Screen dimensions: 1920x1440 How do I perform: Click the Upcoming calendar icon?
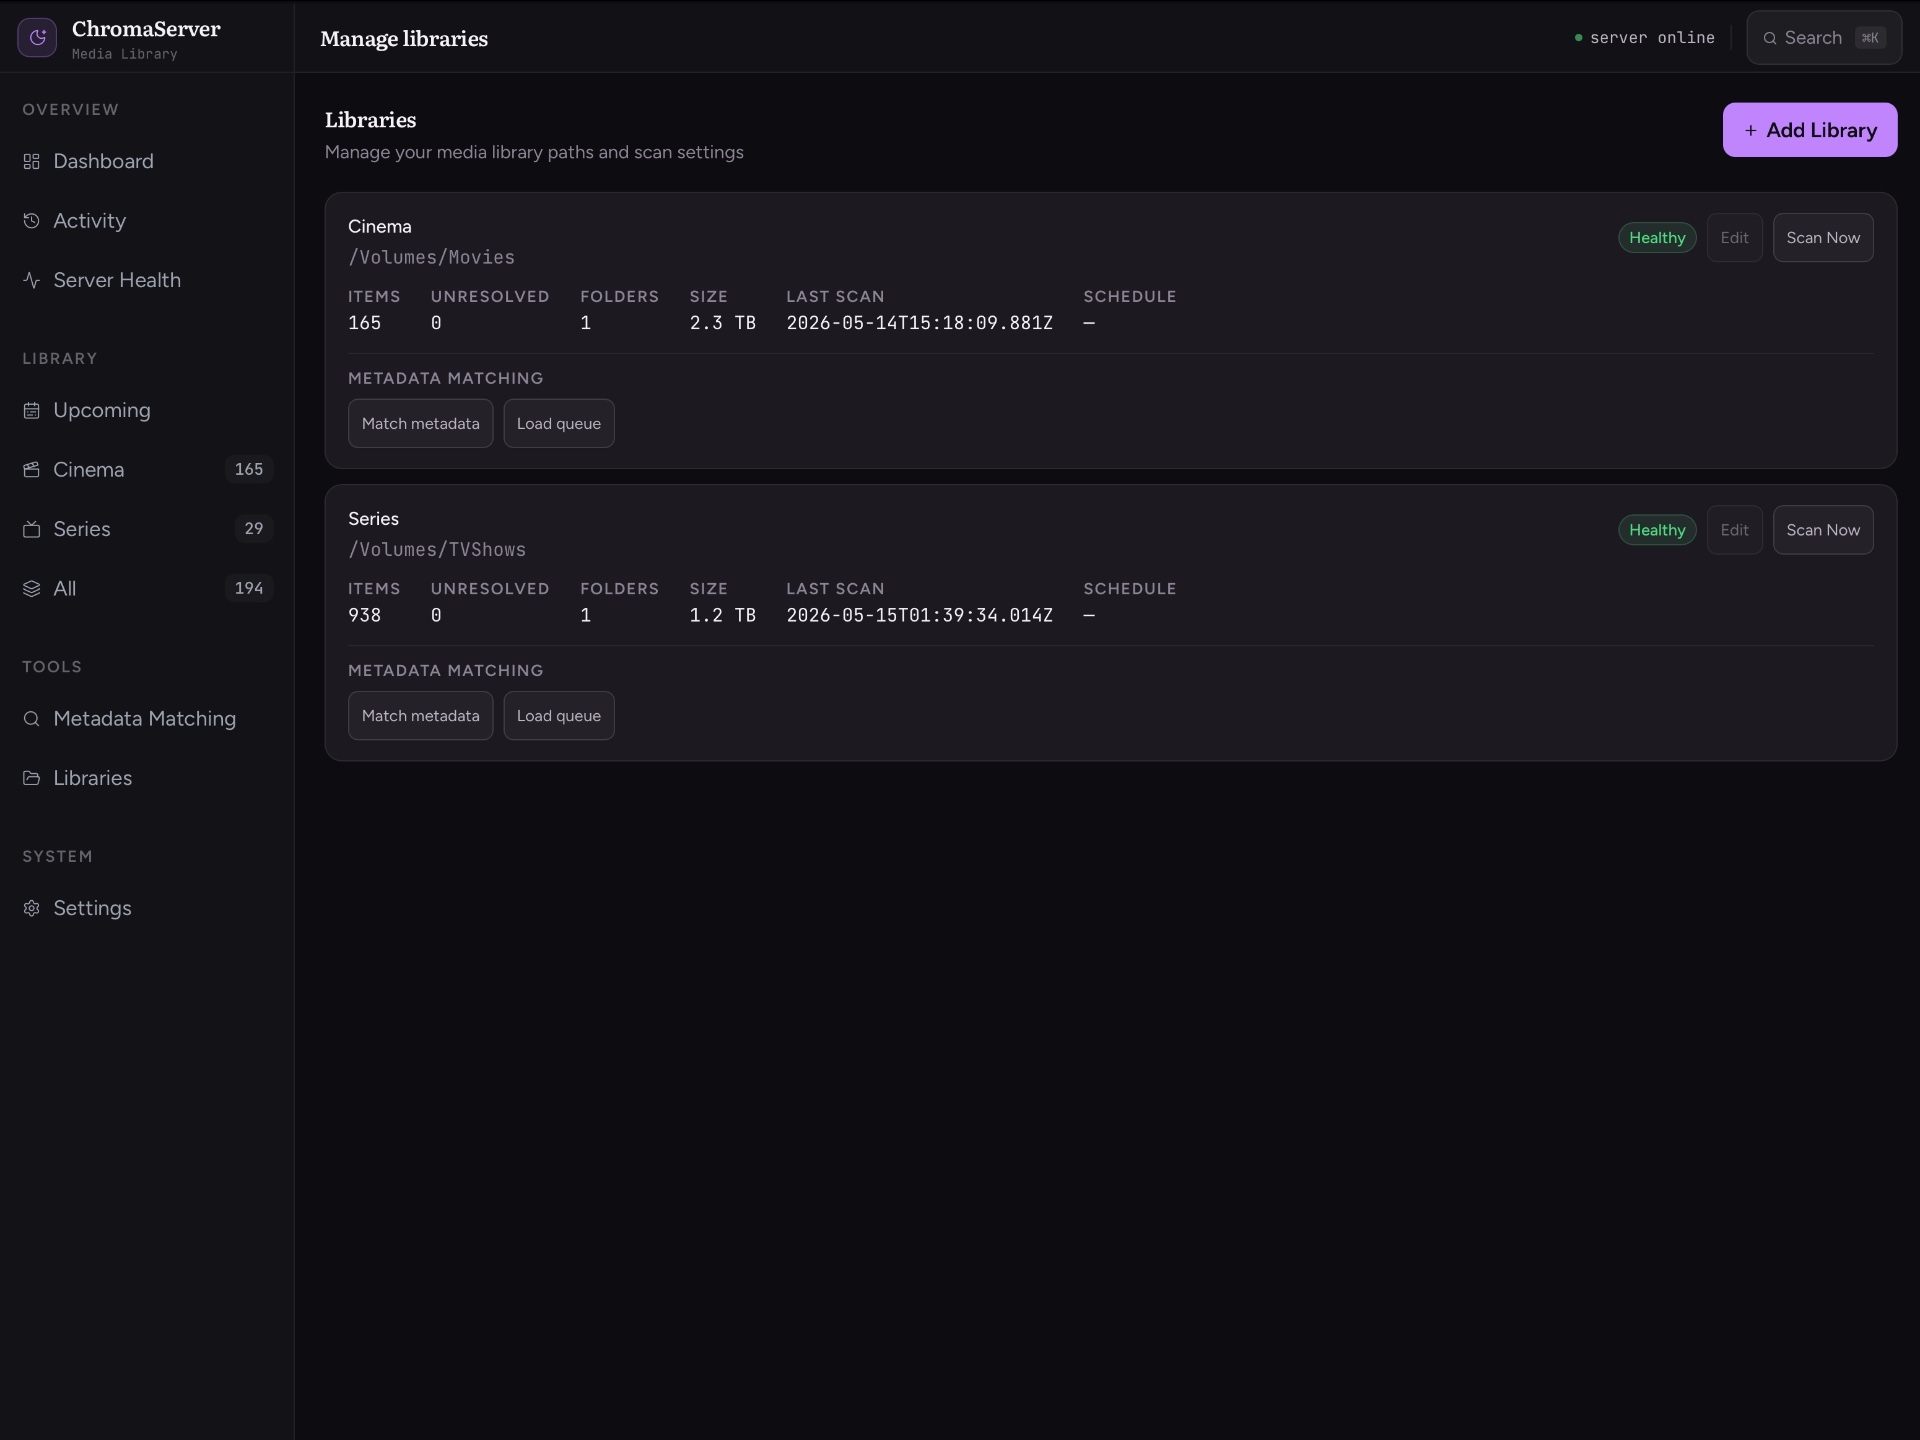(31, 410)
